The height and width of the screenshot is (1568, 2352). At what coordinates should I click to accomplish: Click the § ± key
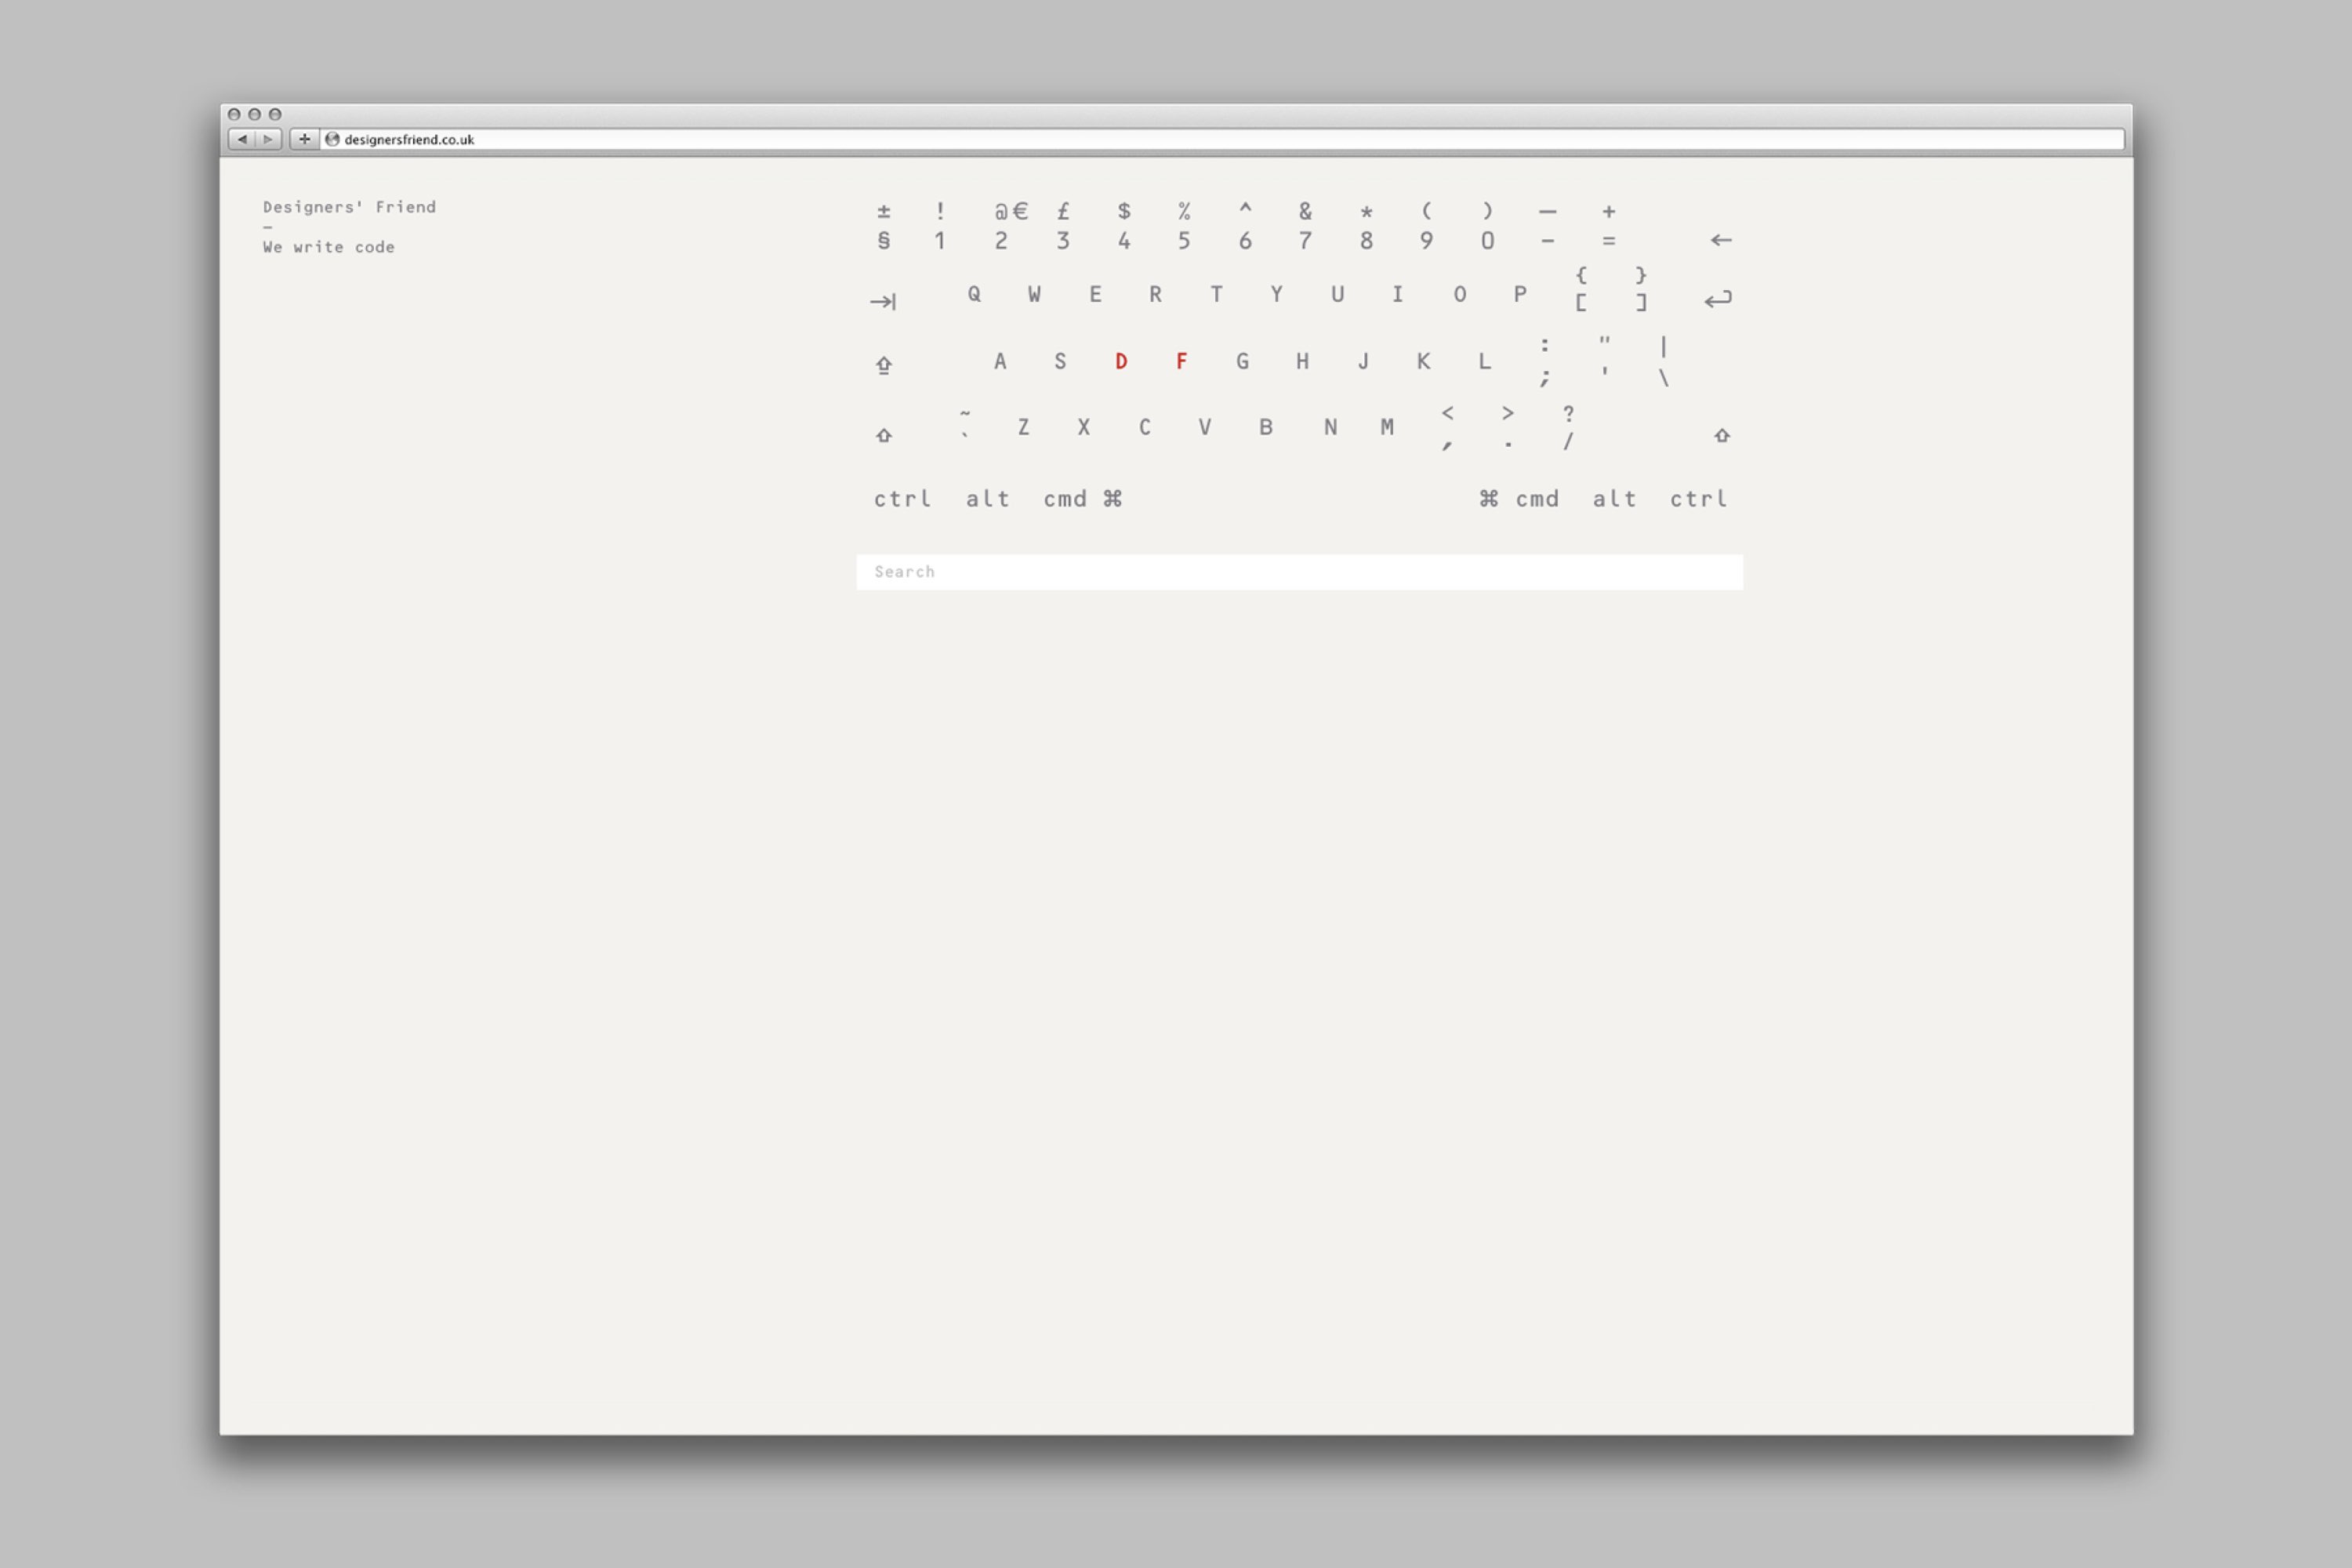pos(883,226)
